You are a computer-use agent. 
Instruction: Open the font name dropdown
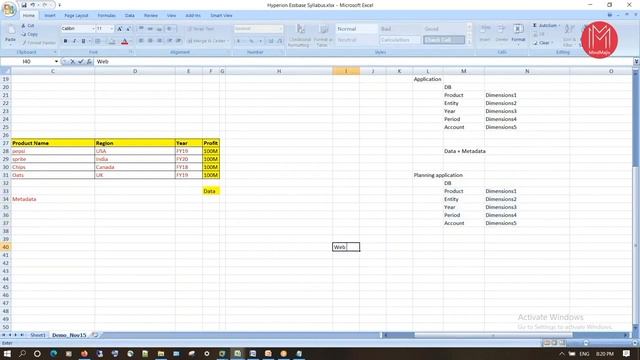[x=93, y=29]
